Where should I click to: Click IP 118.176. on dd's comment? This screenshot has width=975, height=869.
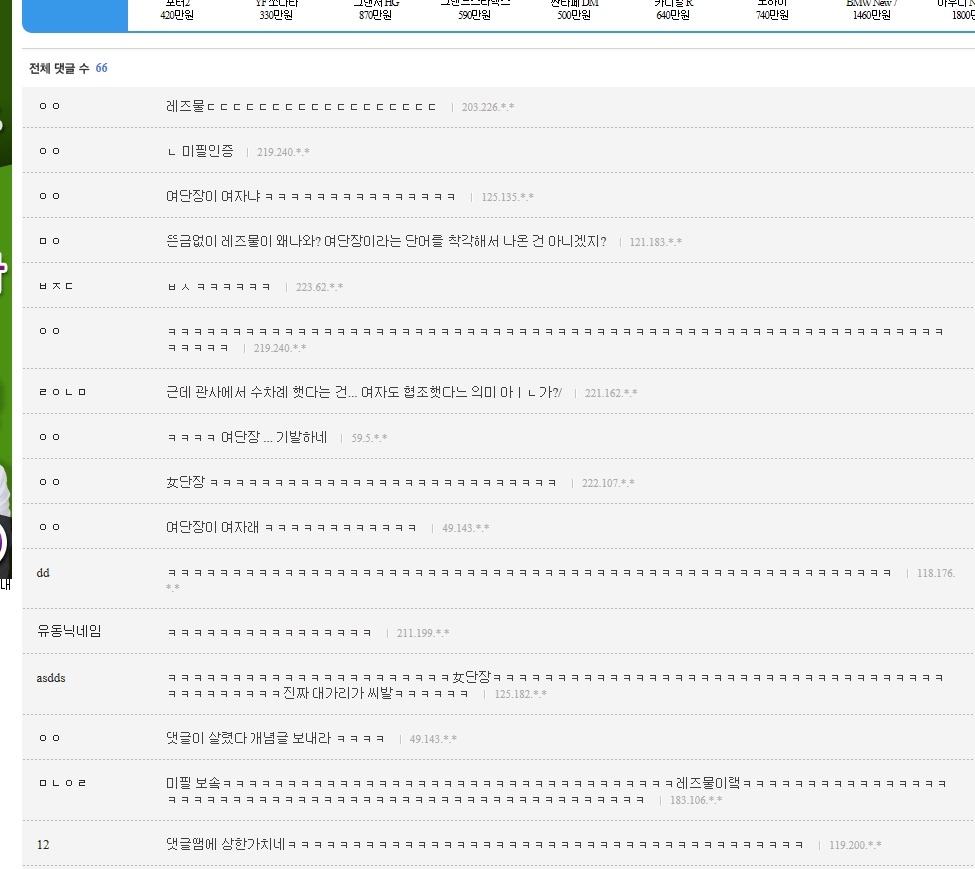coord(936,573)
